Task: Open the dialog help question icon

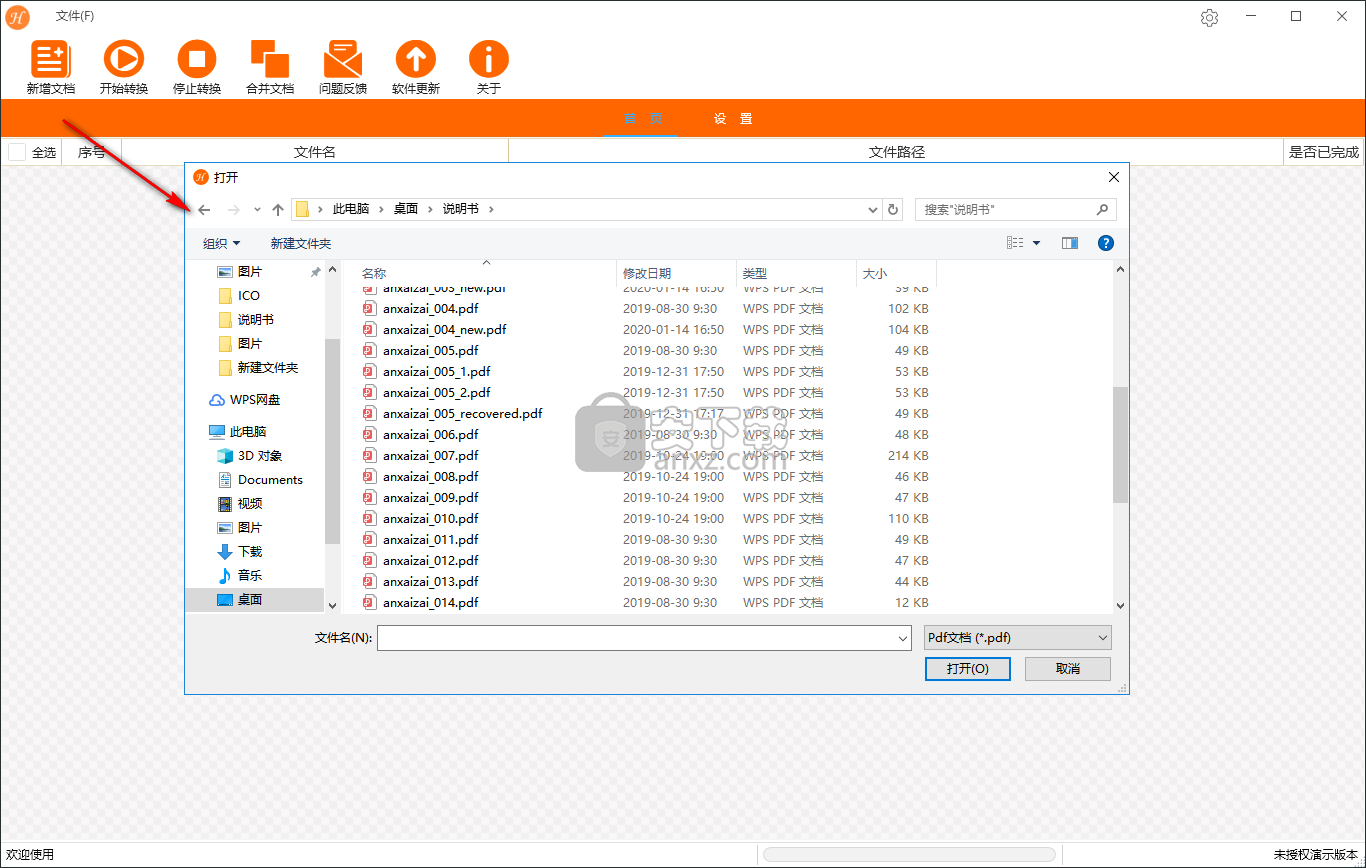Action: (1105, 243)
